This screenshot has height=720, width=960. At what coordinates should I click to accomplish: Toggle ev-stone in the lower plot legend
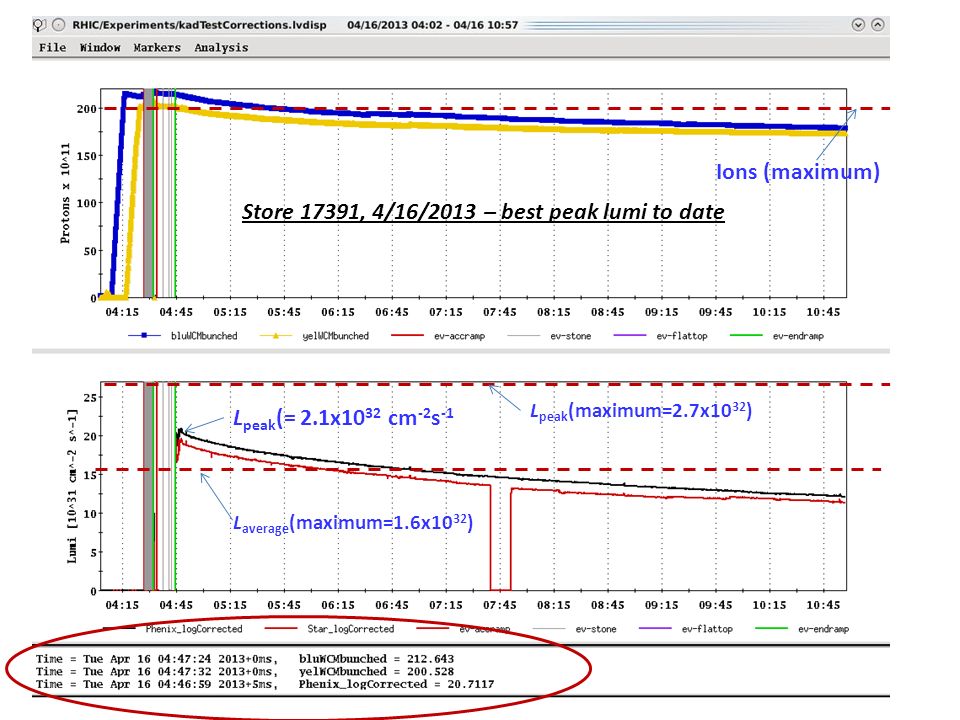click(x=576, y=629)
